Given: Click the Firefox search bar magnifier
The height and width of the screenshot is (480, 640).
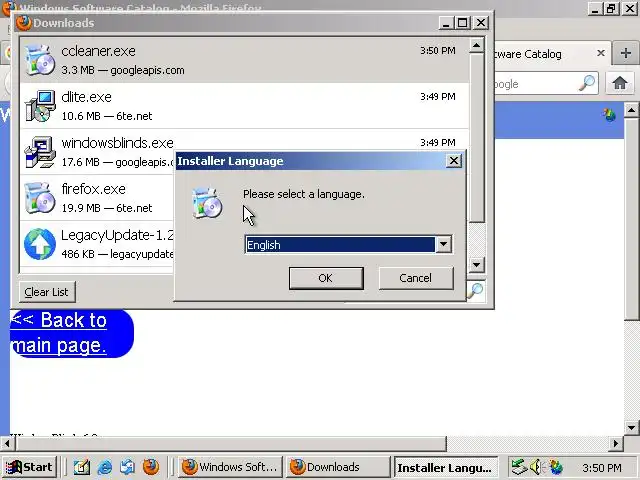Looking at the screenshot, I should tap(587, 83).
